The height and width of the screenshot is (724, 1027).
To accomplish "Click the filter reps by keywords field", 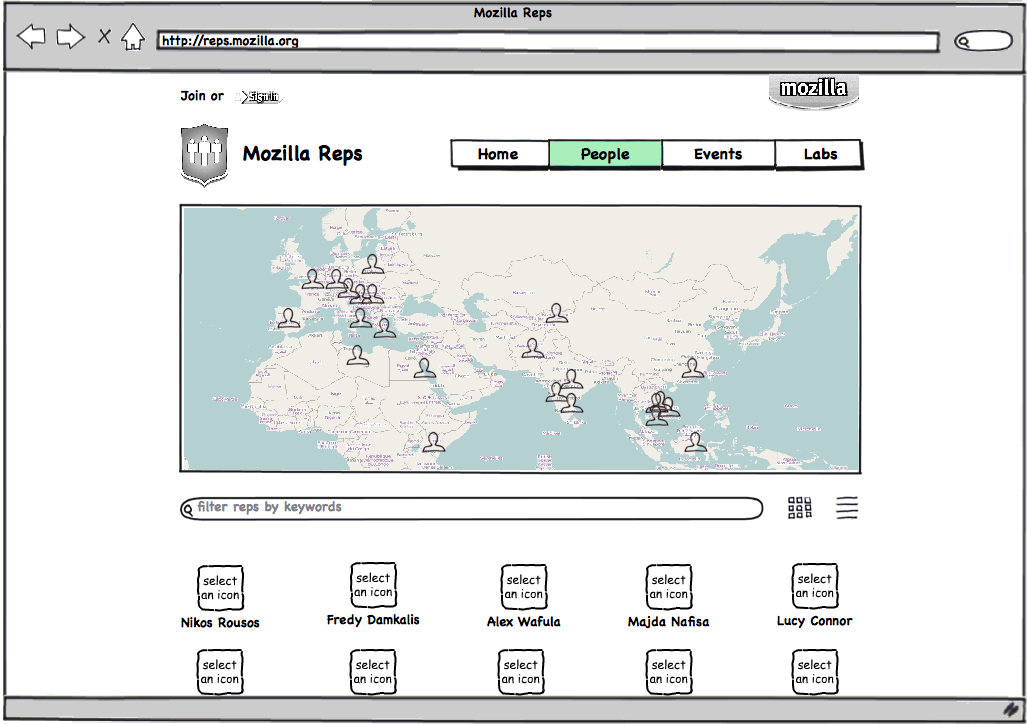I will click(x=472, y=508).
